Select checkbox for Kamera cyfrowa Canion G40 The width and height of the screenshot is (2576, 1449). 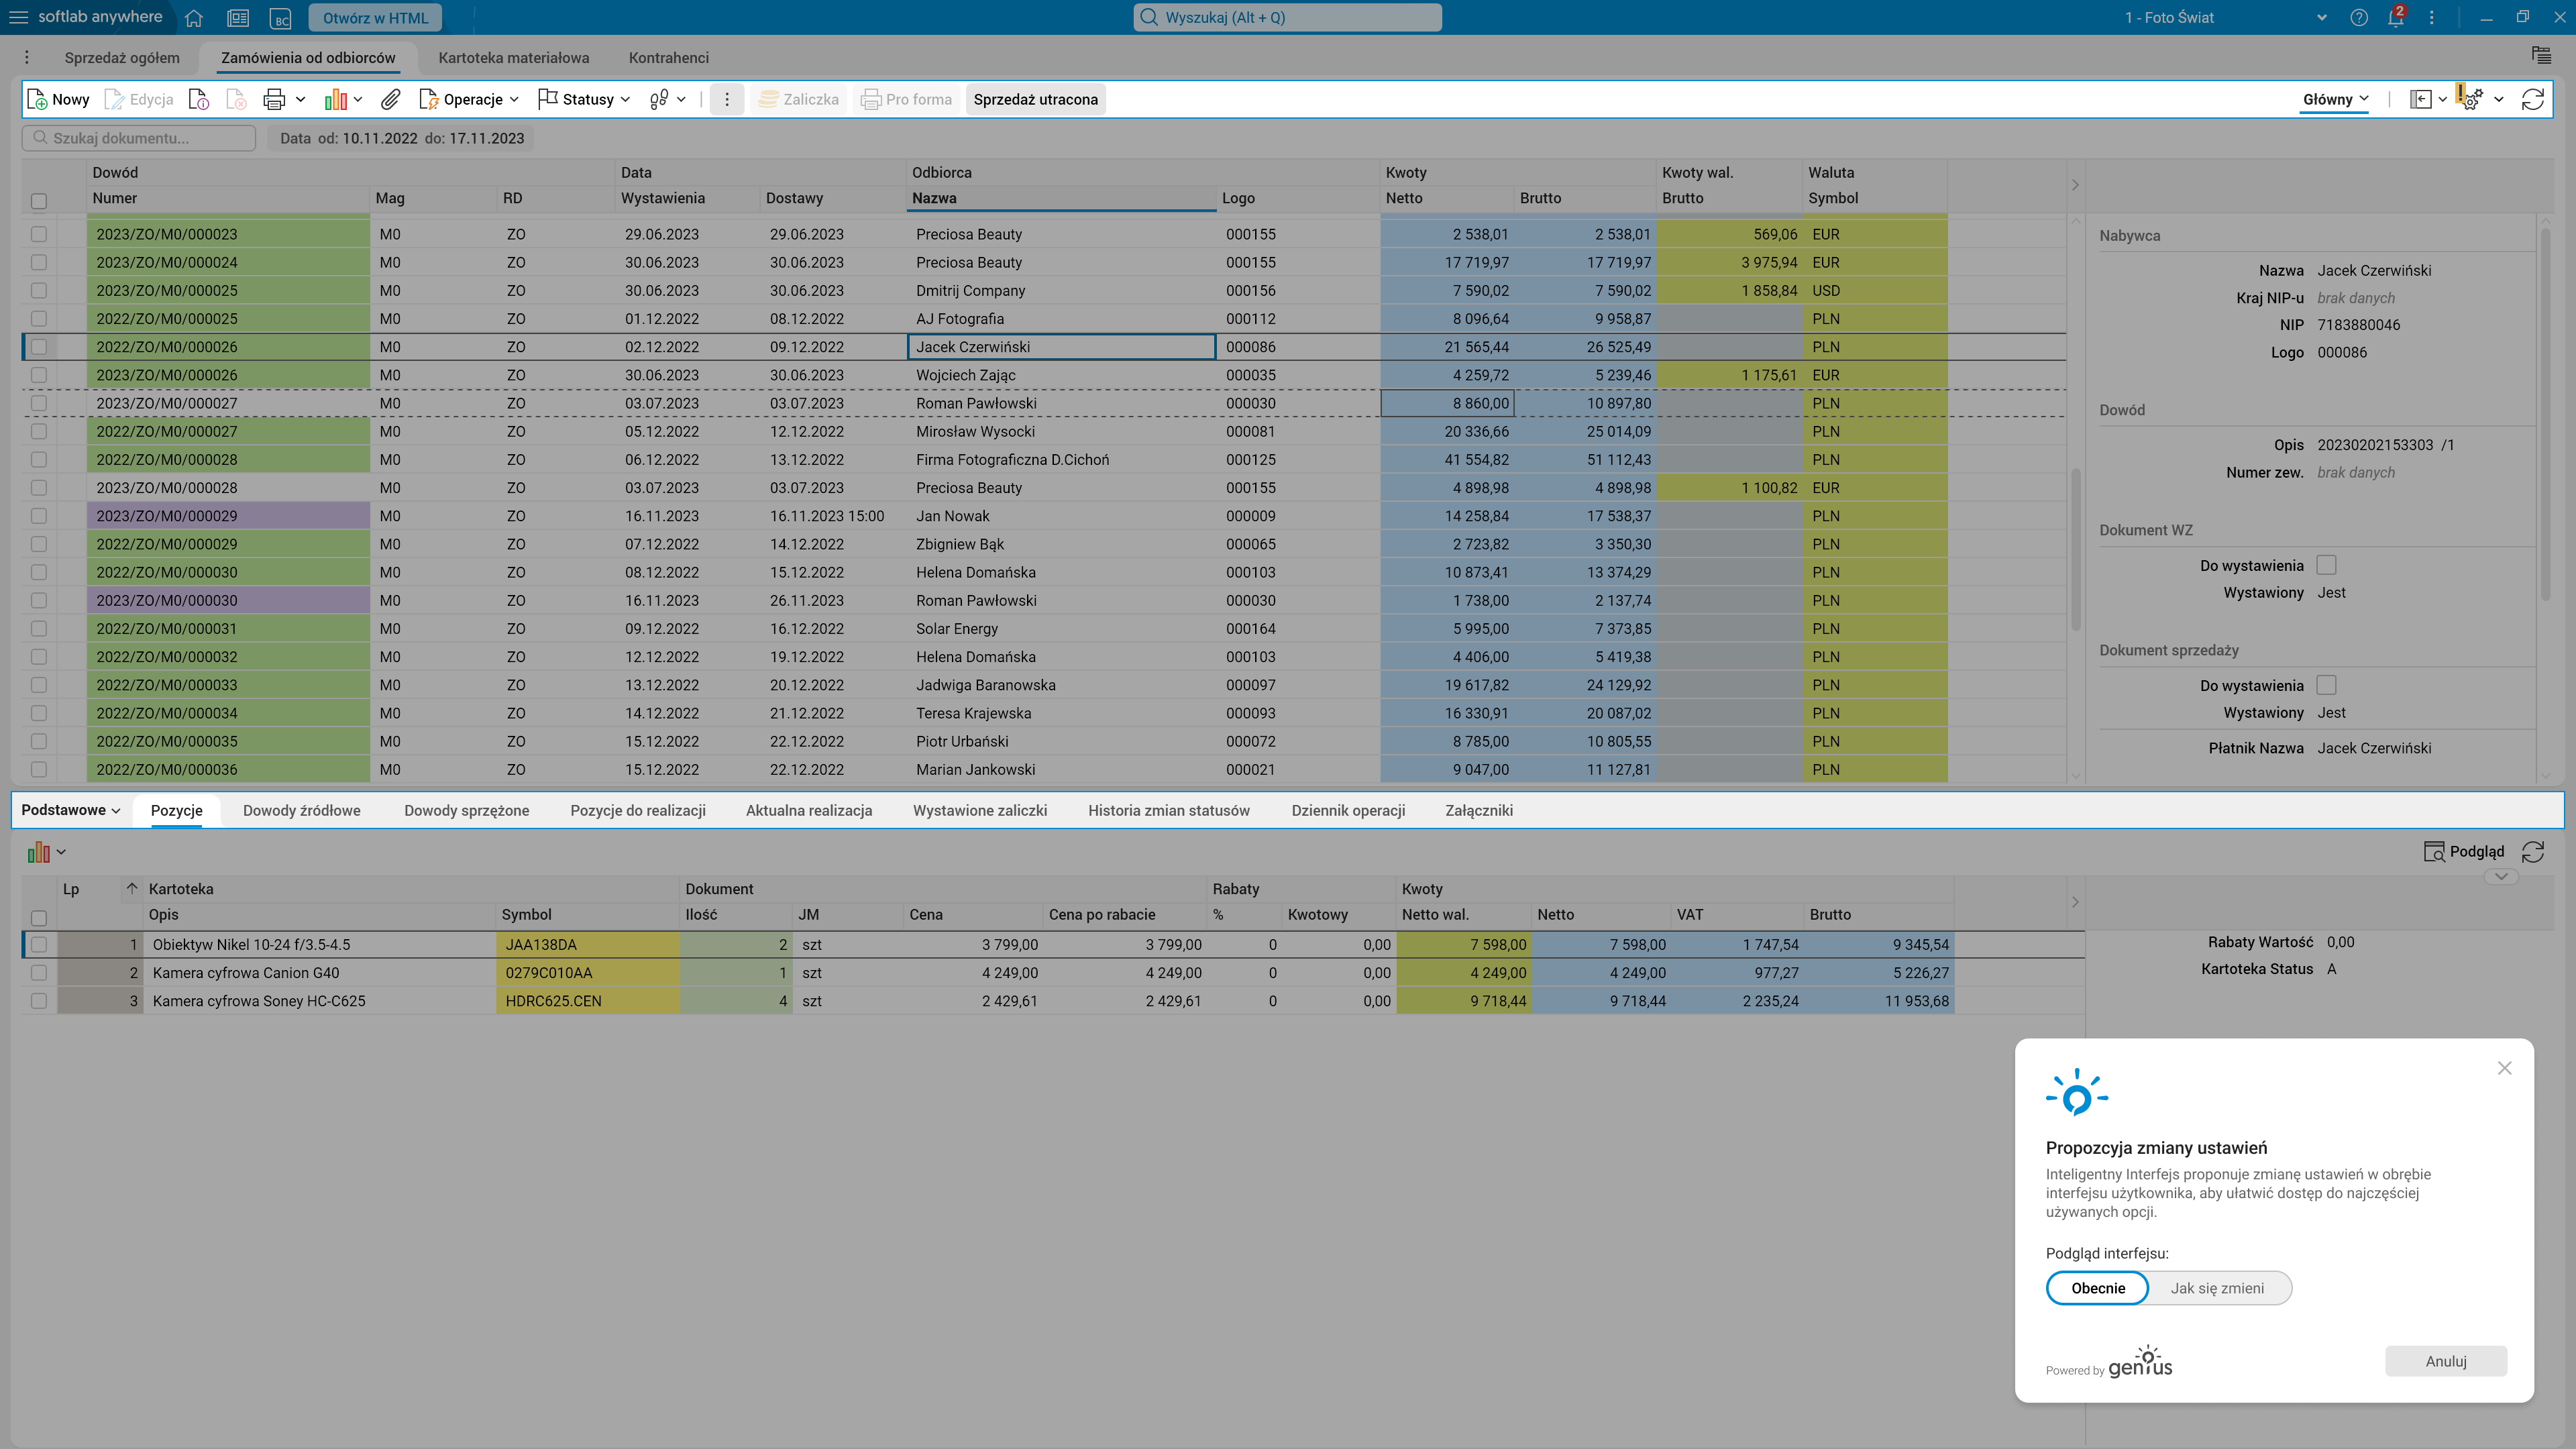click(39, 973)
